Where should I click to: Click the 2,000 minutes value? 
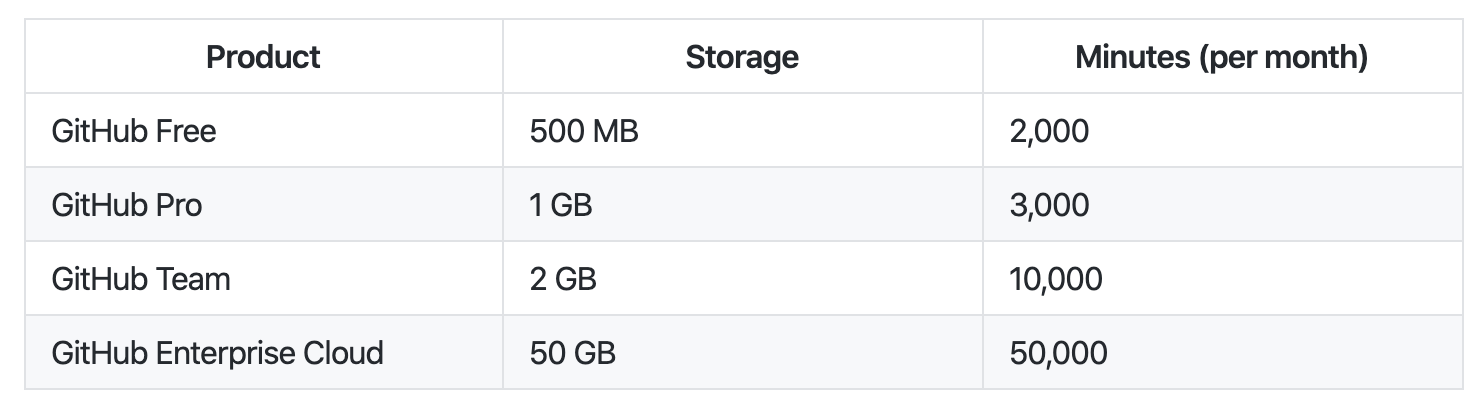pos(1049,131)
